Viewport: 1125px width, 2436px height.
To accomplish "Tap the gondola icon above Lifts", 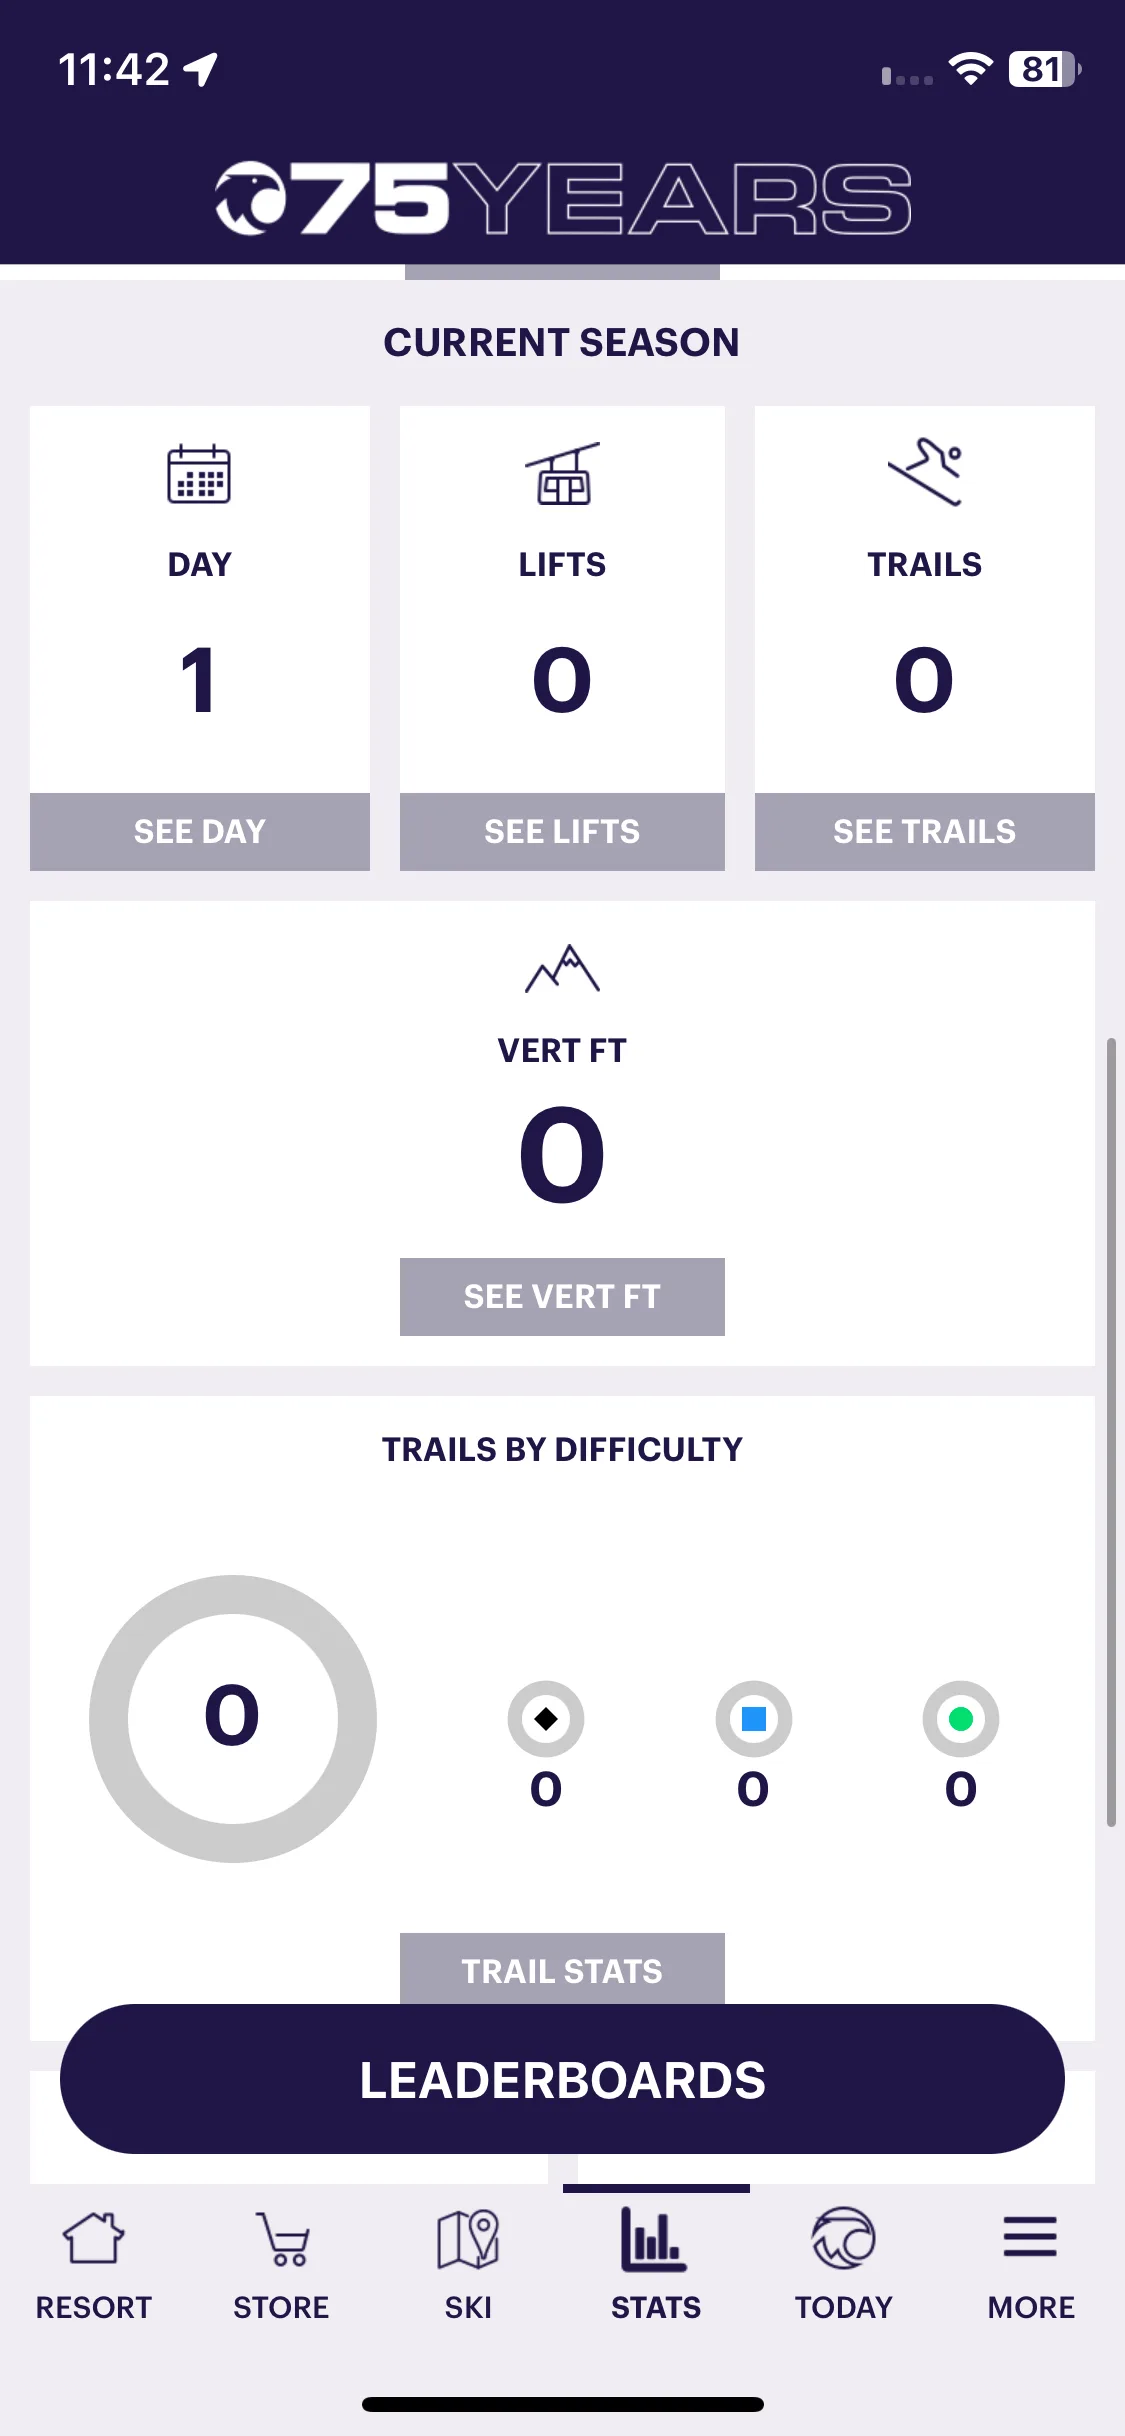I will click(x=562, y=474).
